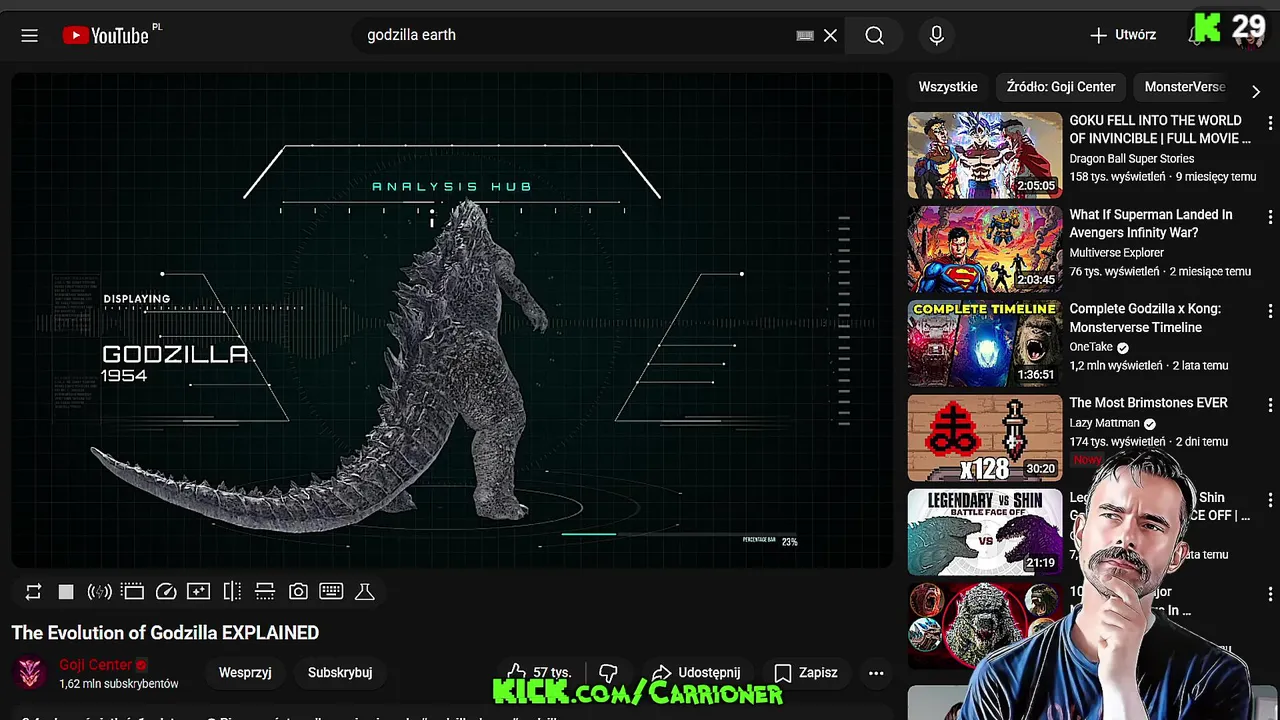Screen dimensions: 1280x720
Task: Start voice search with the microphone
Action: [936, 35]
